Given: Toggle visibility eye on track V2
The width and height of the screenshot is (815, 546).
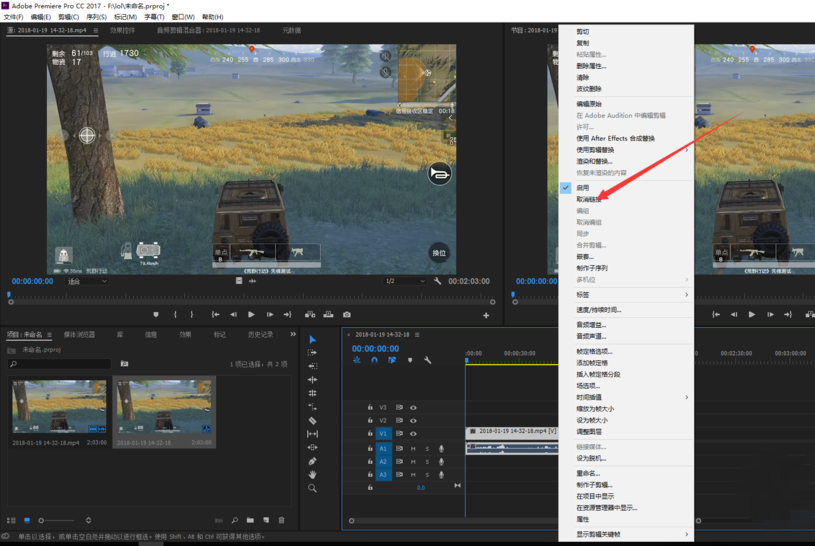Looking at the screenshot, I should coord(413,421).
